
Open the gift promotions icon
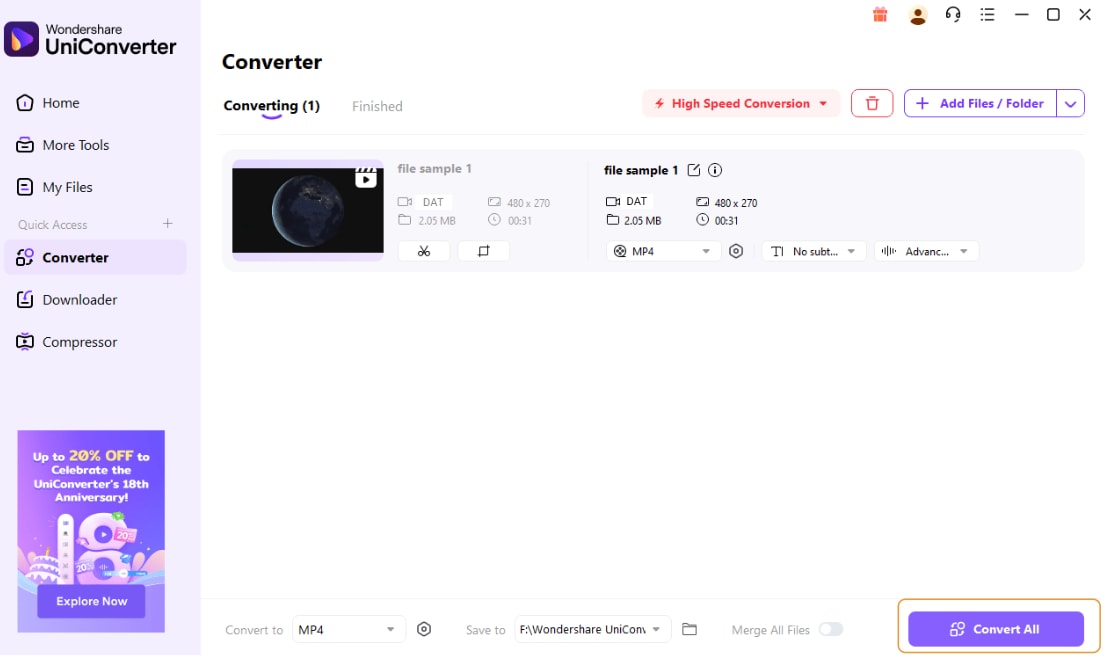tap(880, 15)
